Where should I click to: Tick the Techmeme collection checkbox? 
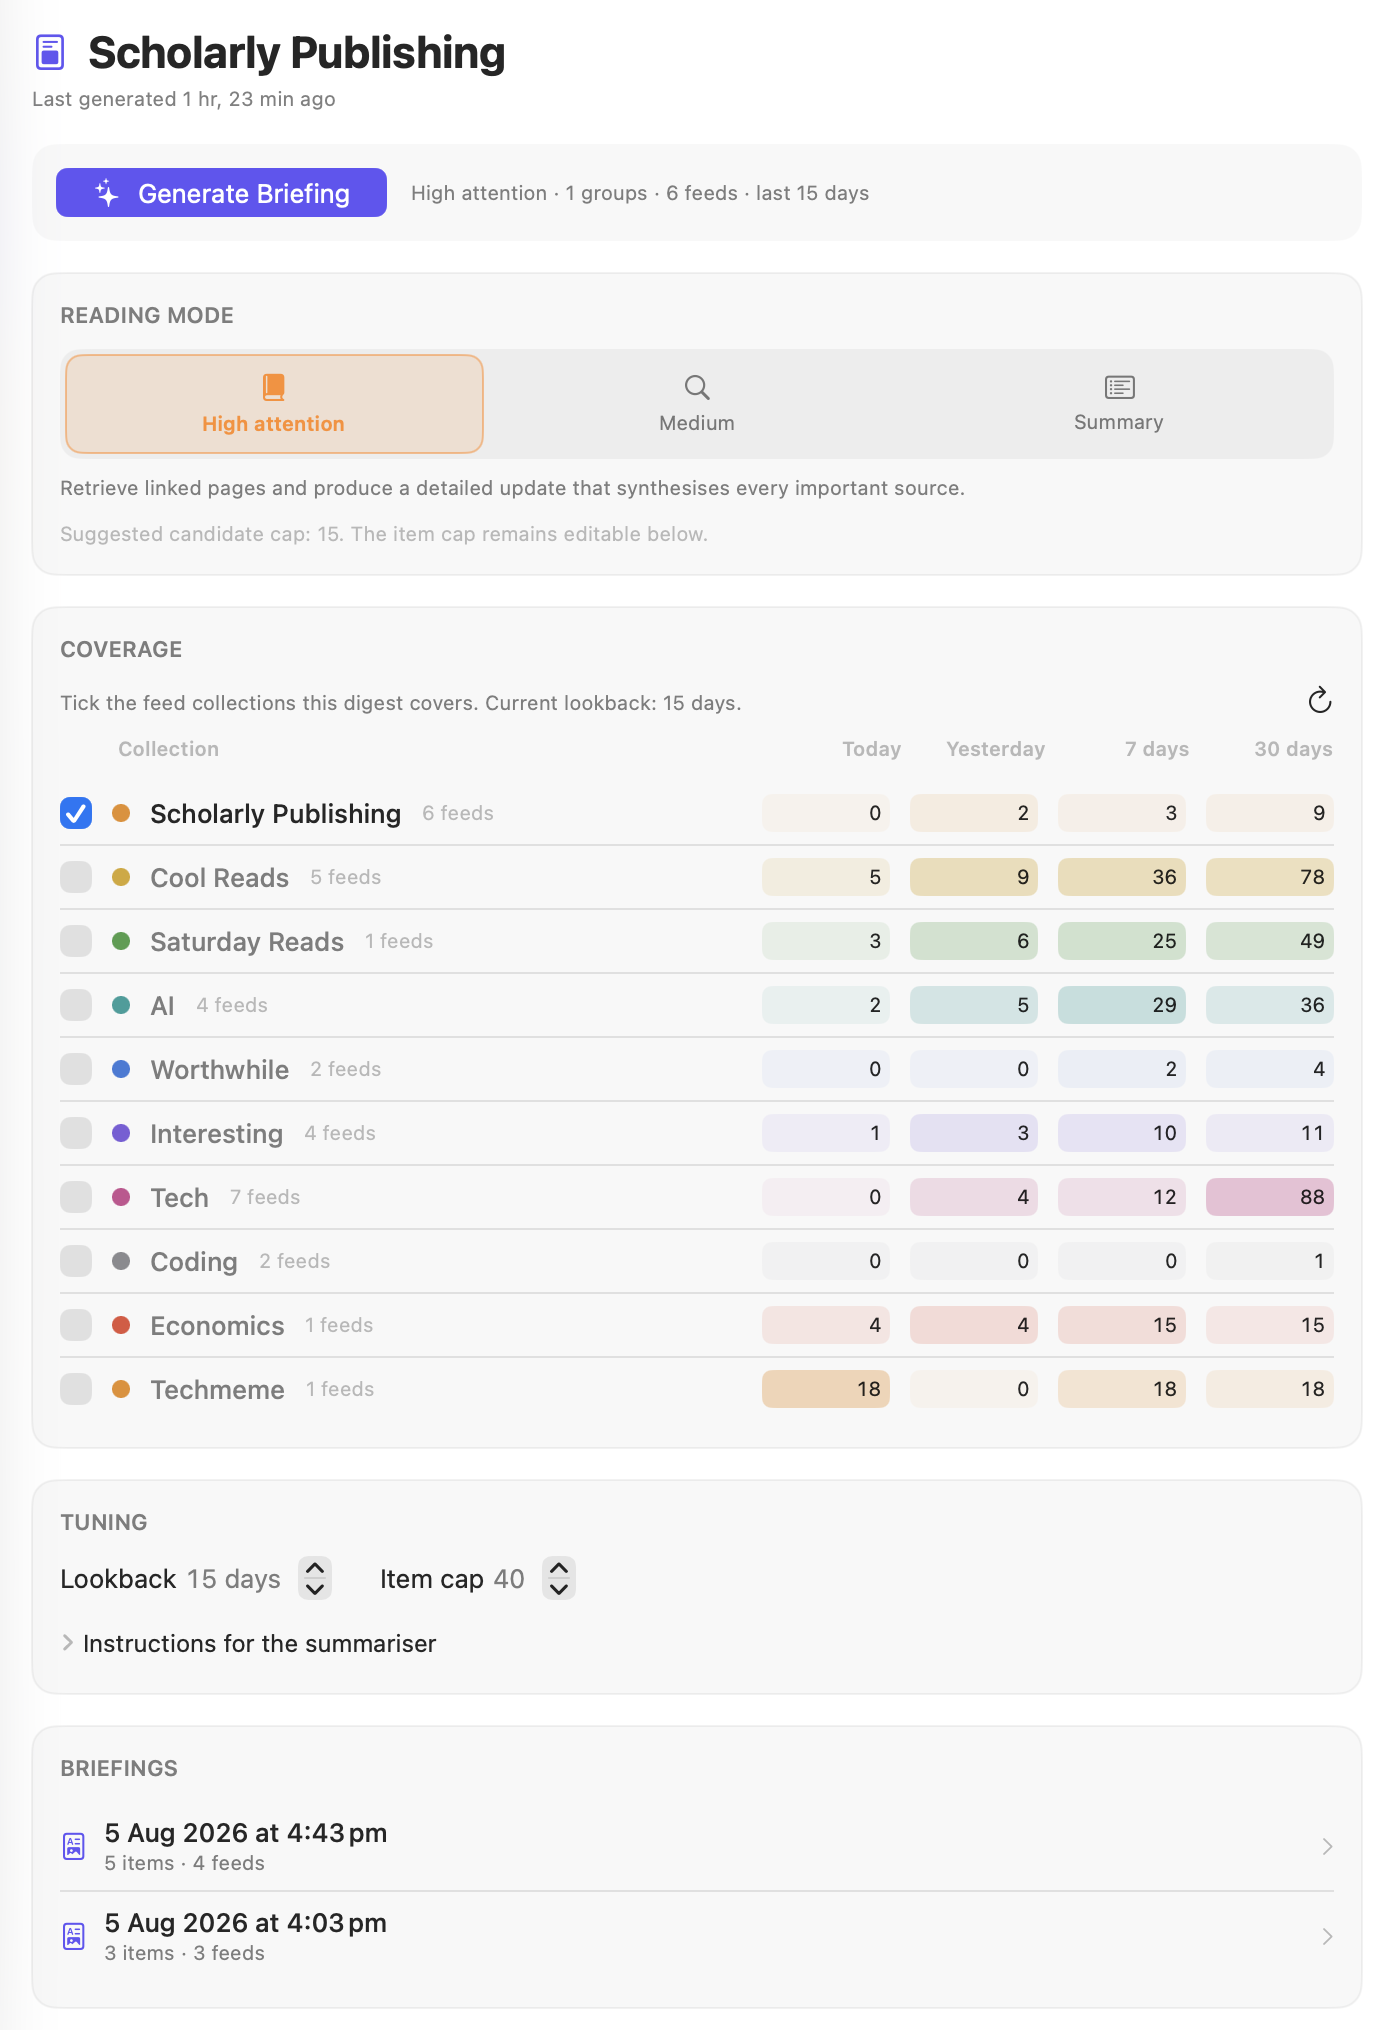(76, 1389)
